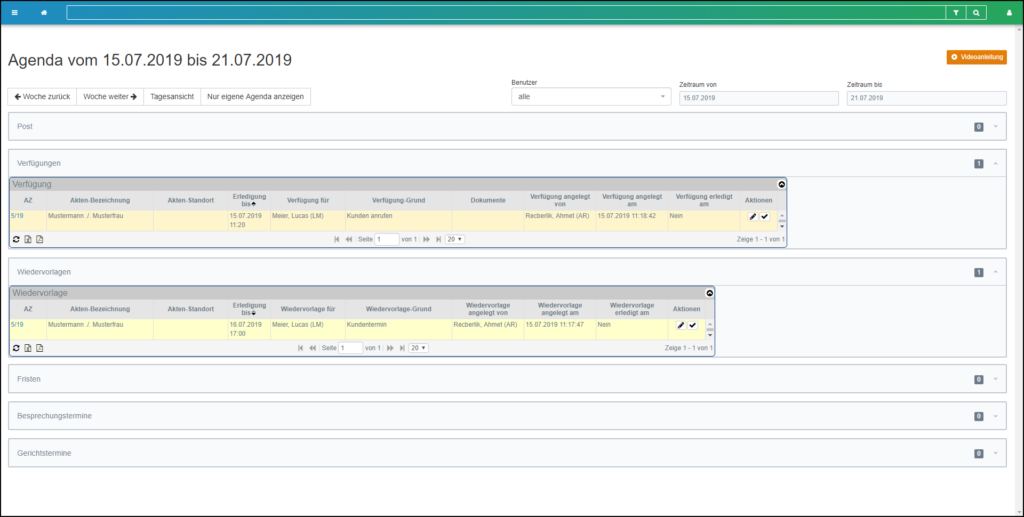Click the home icon in top bar
1024x517 pixels.
44,13
